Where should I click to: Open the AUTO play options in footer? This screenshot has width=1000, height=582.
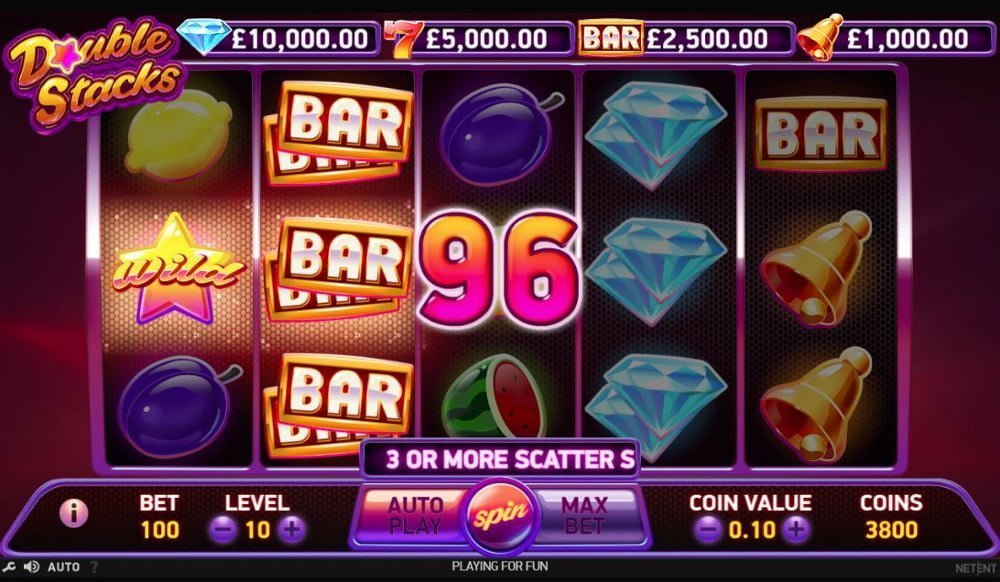[x=64, y=566]
